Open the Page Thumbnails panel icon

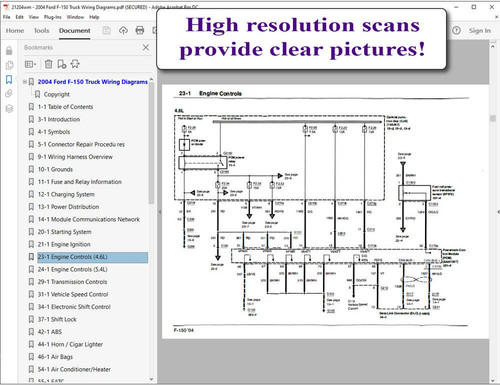[9, 65]
